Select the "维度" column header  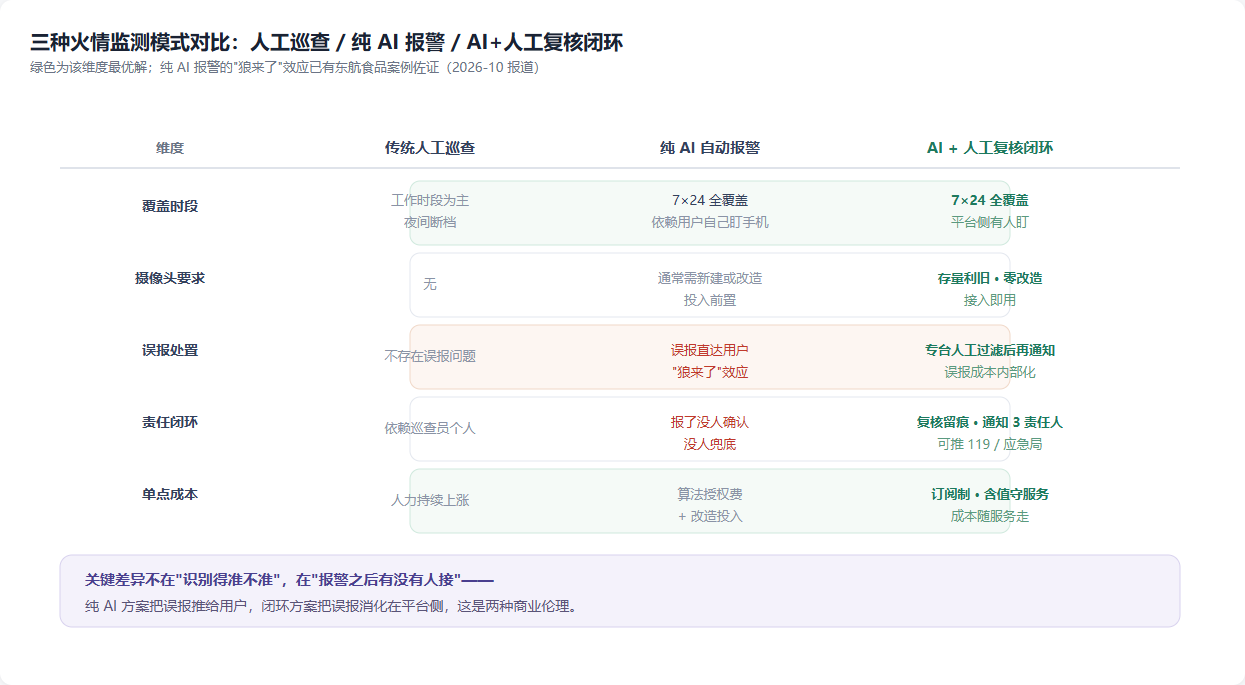pos(170,148)
